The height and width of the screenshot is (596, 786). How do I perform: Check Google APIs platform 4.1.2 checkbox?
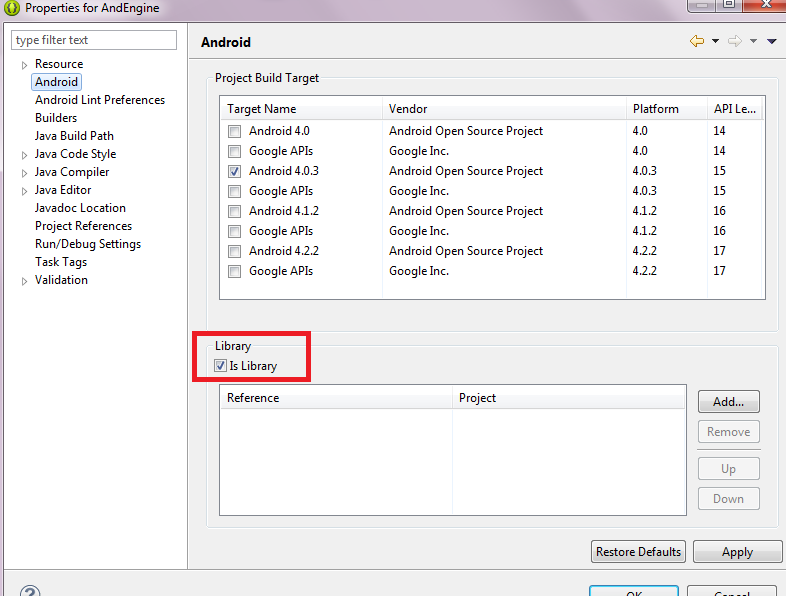[x=234, y=232]
